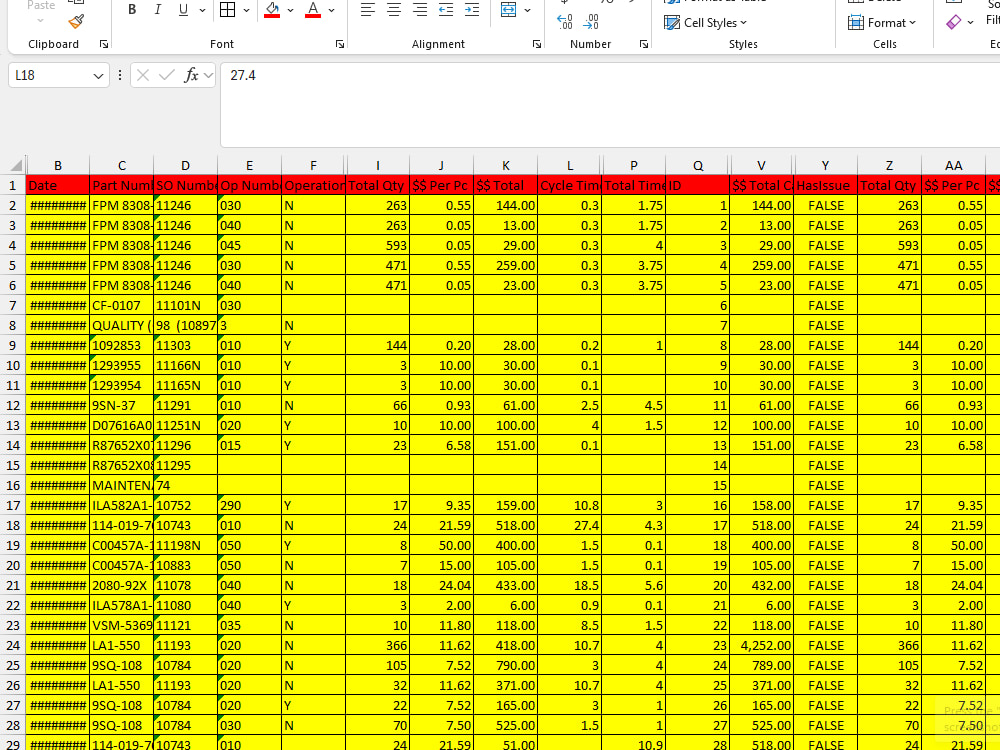
Task: Click header cell 'HasIssue'
Action: tap(825, 186)
